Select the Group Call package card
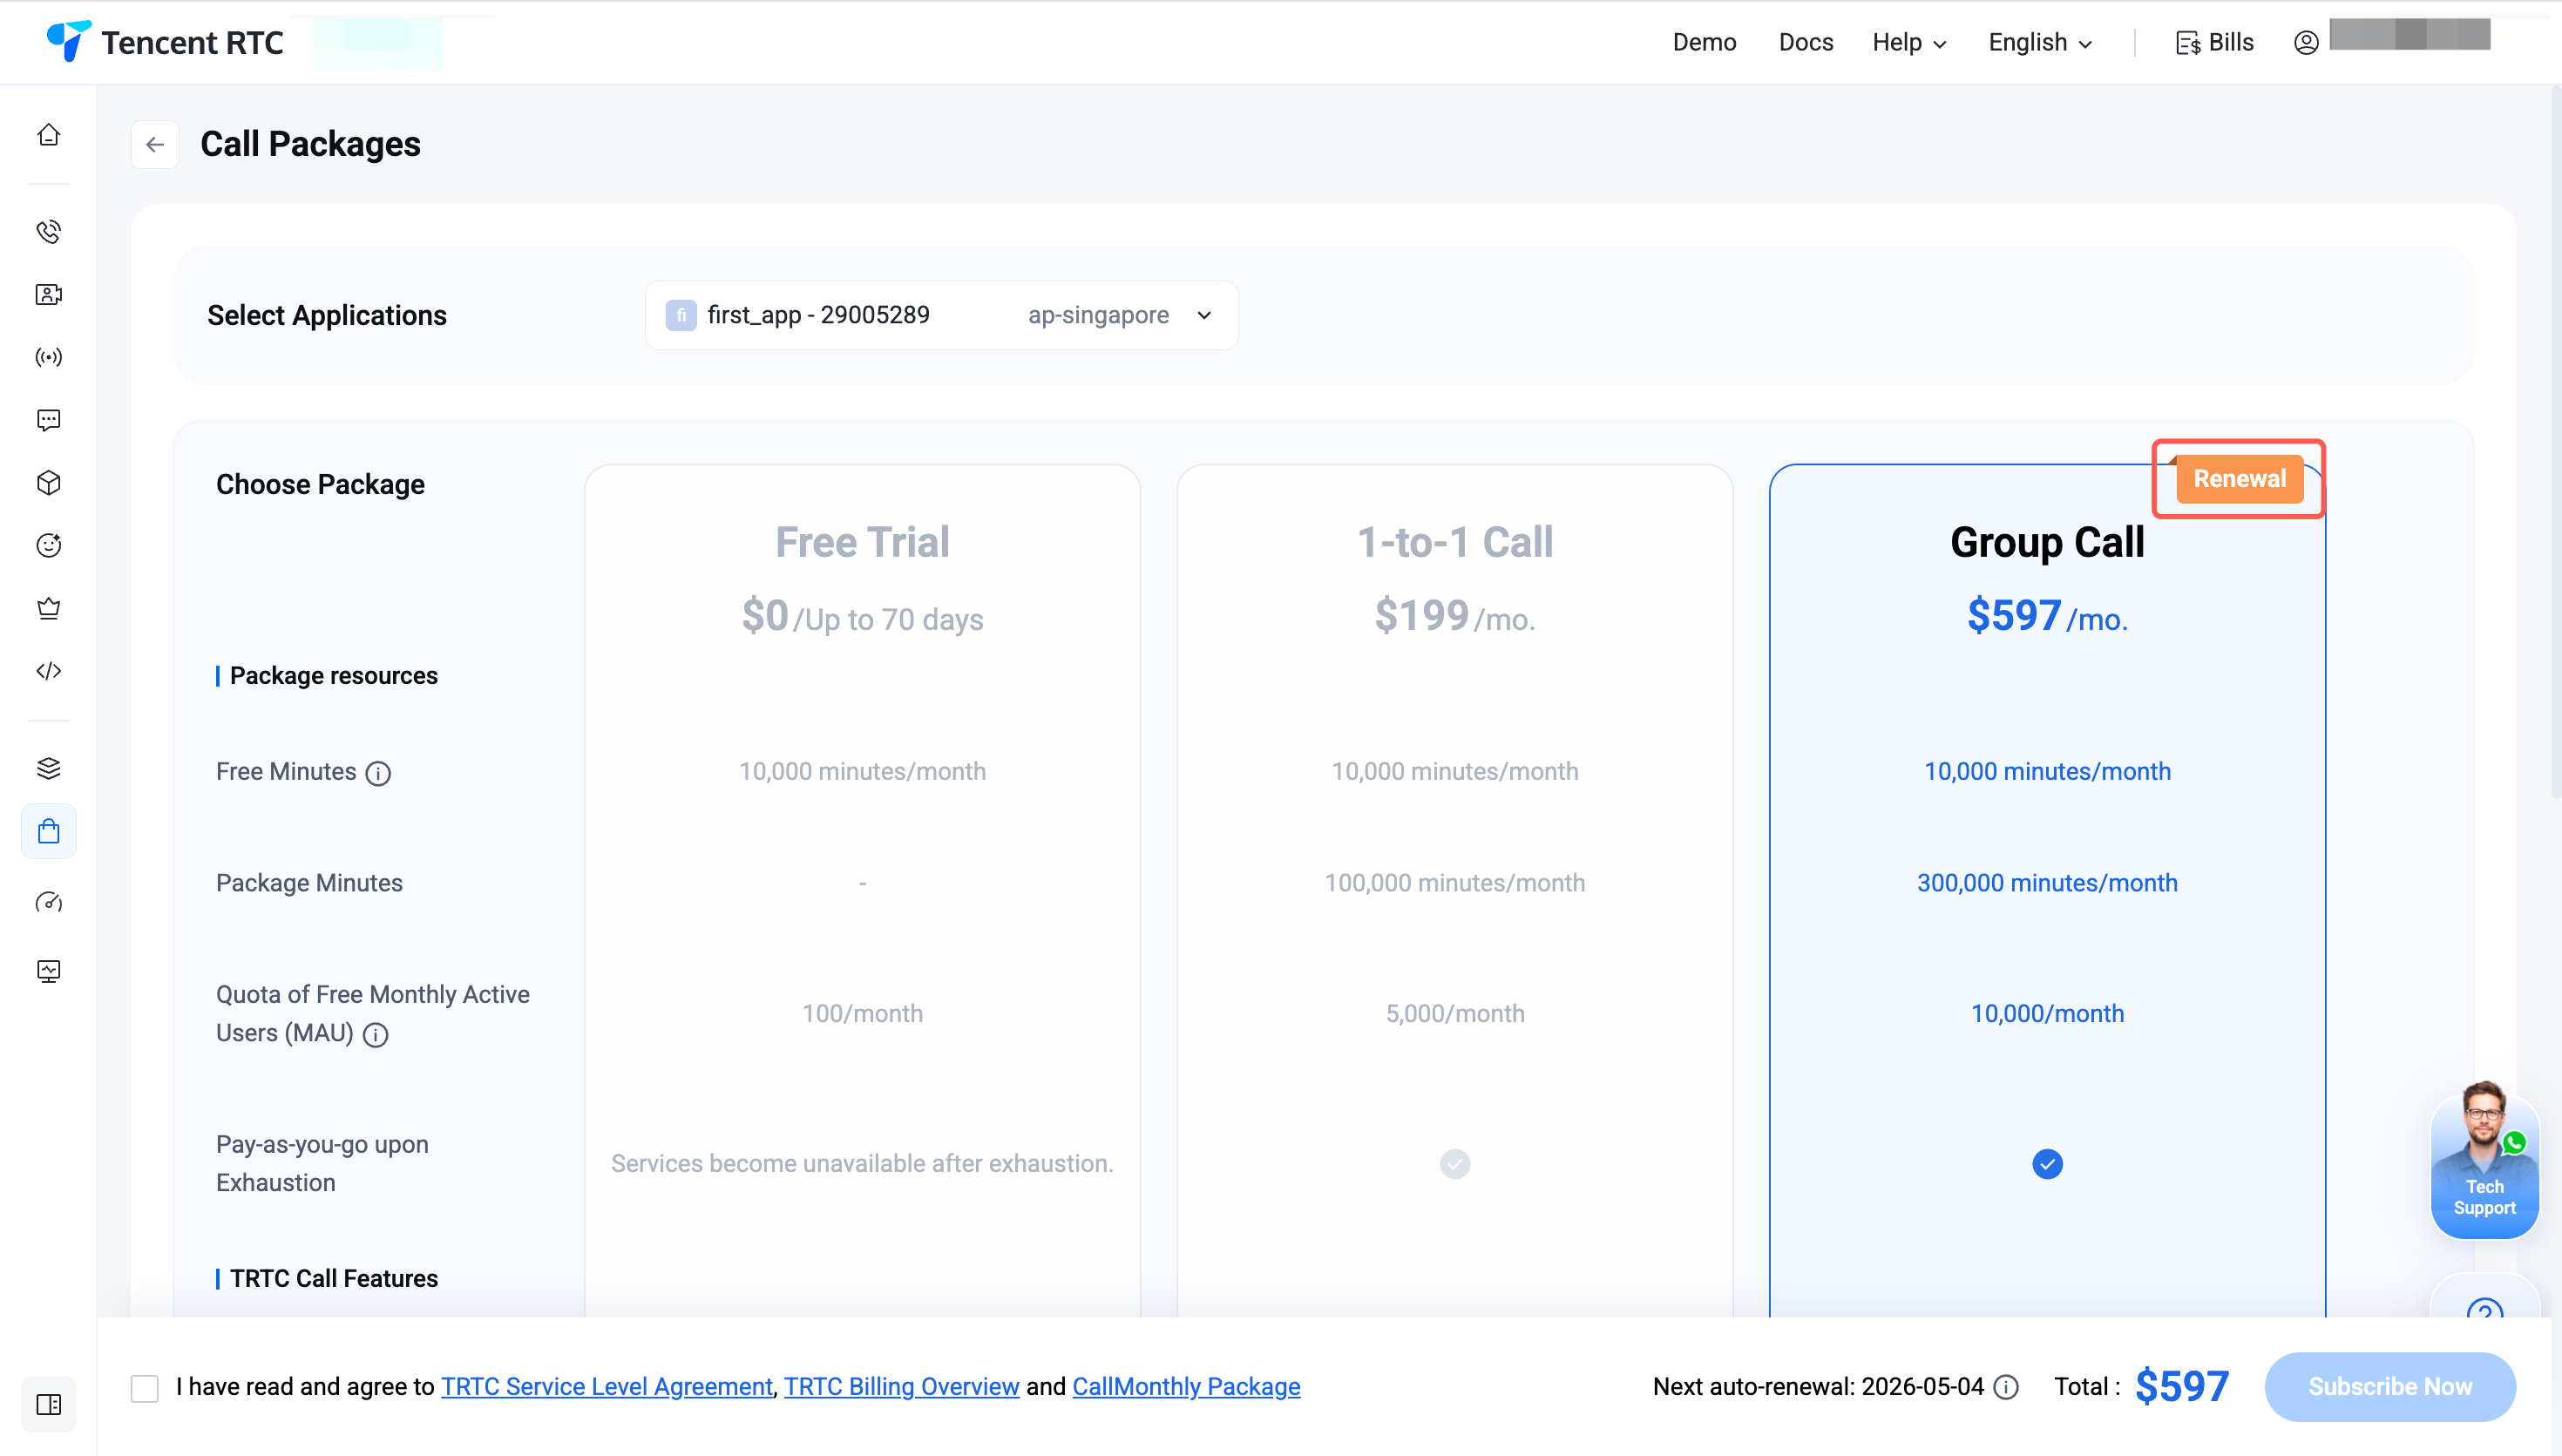The image size is (2562, 1456). point(2047,890)
